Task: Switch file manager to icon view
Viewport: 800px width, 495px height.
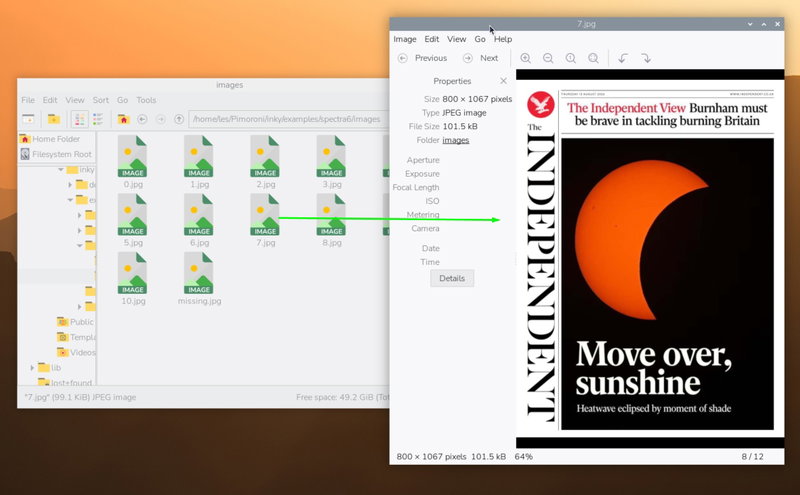Action: coord(80,119)
